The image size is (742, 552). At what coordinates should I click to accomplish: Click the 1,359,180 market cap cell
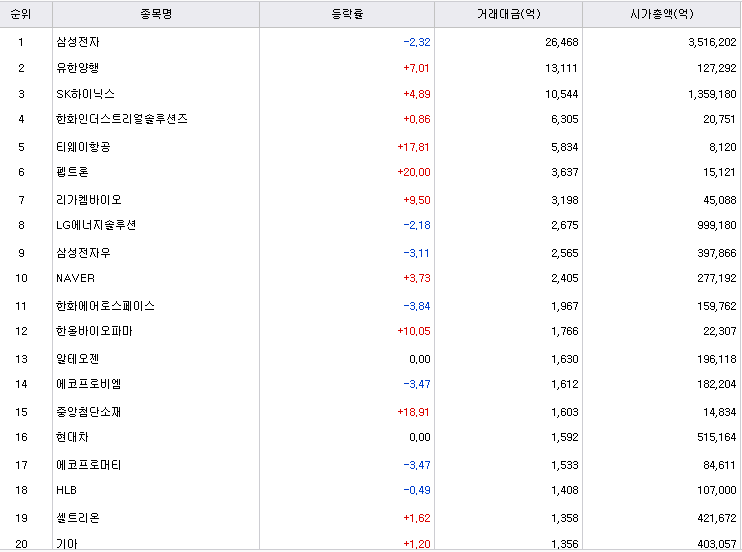[x=712, y=94]
